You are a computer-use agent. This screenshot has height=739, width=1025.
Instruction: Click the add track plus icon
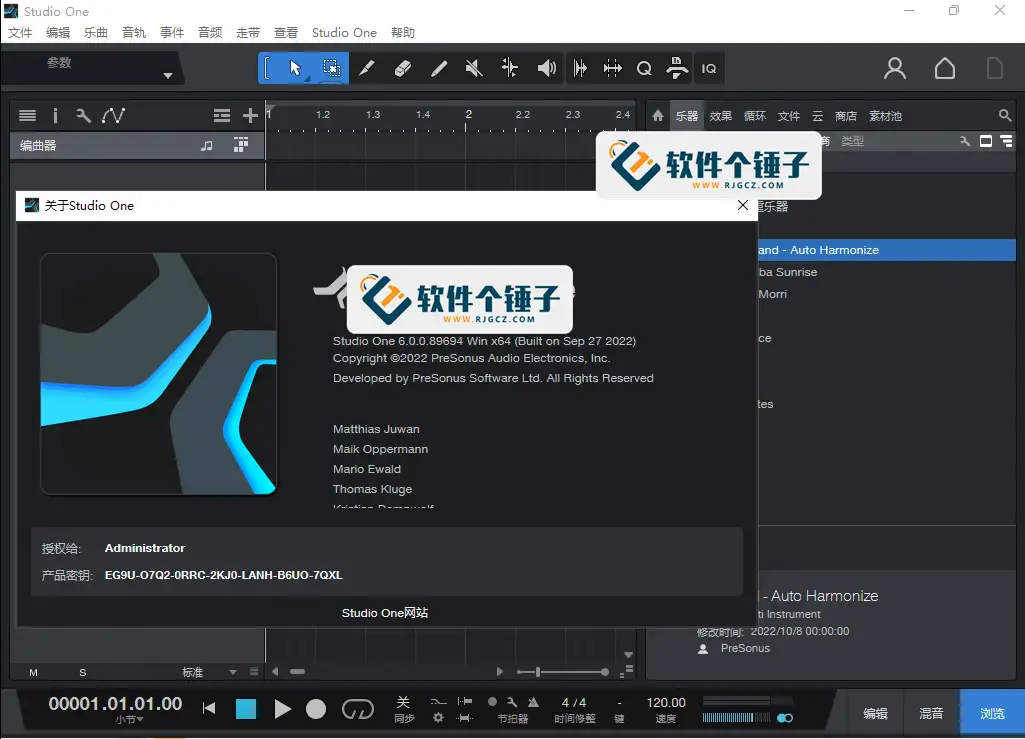250,116
